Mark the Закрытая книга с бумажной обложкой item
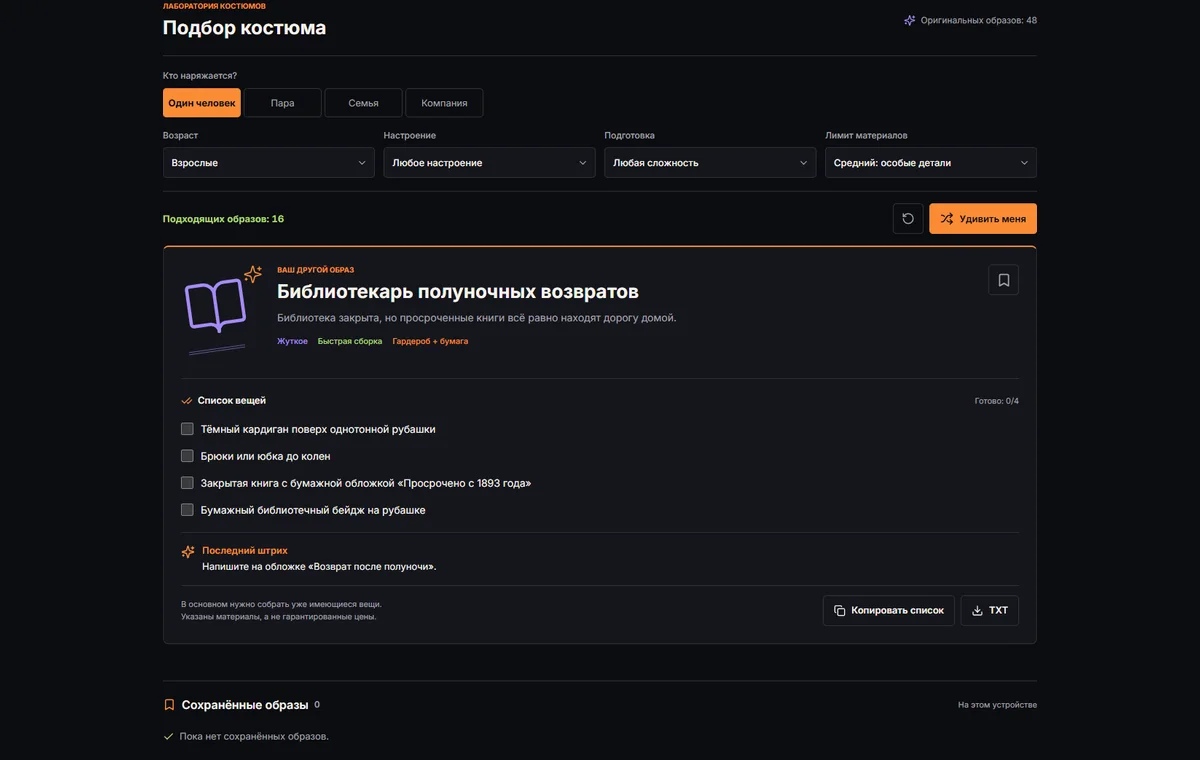Viewport: 1200px width, 760px height. [x=187, y=483]
